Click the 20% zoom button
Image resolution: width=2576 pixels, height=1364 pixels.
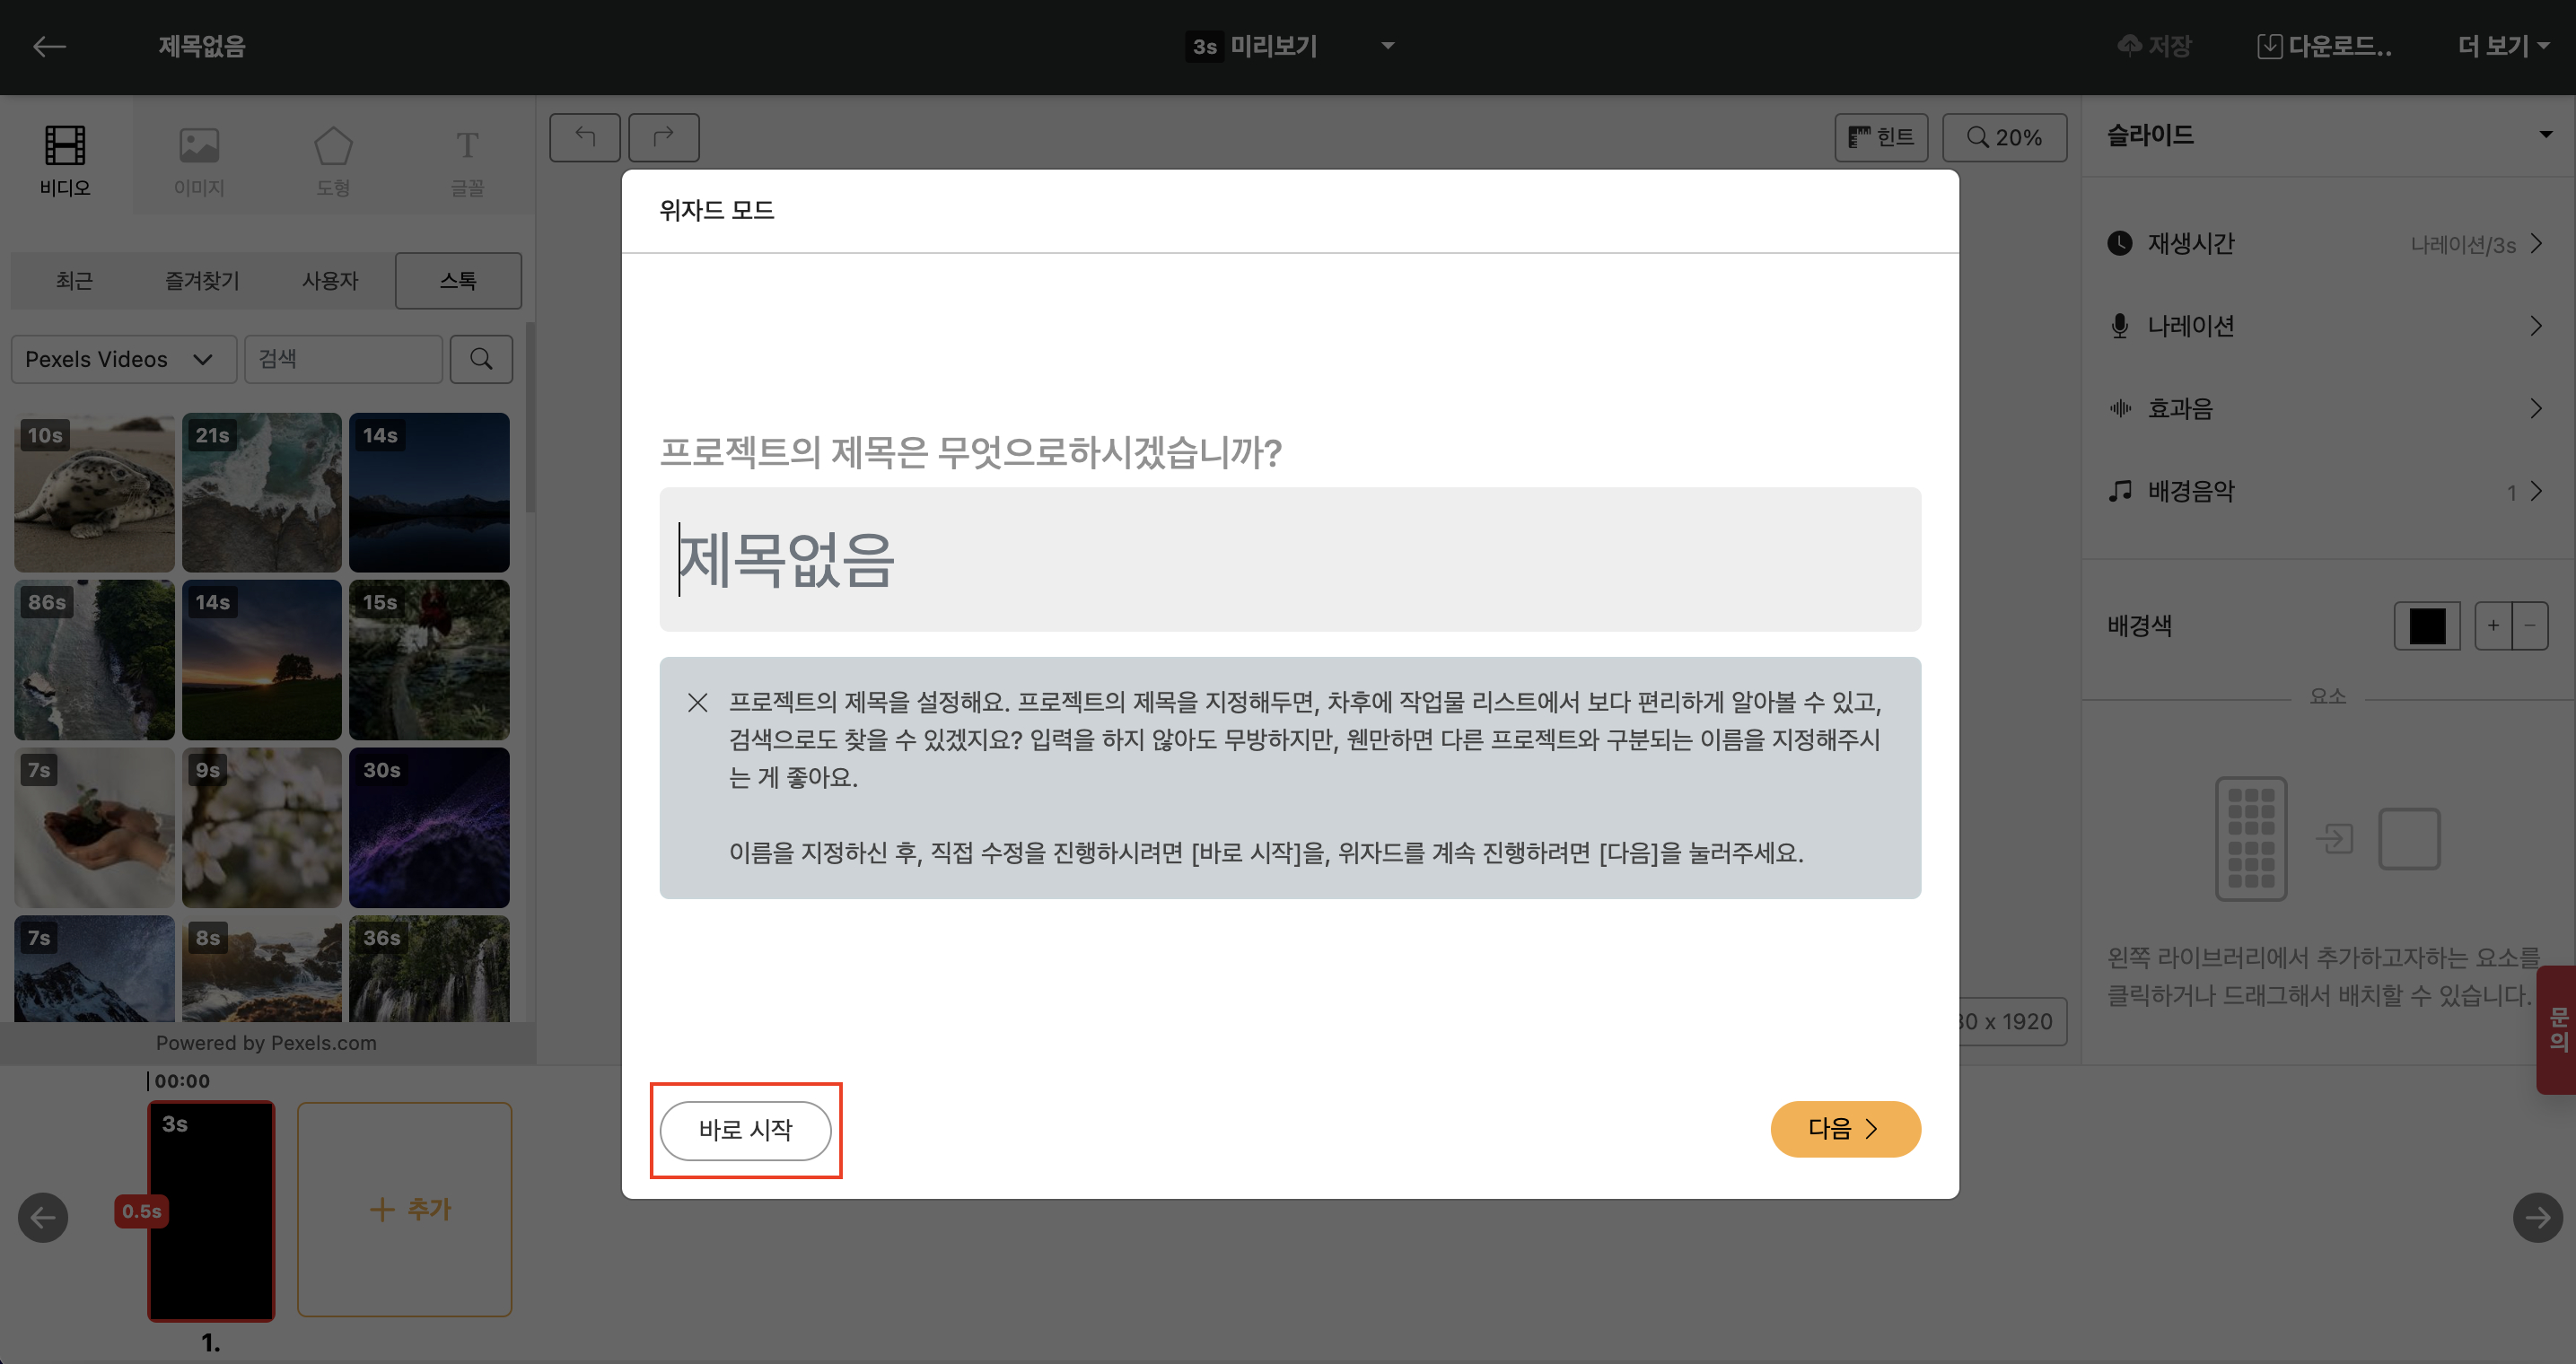coord(2004,137)
